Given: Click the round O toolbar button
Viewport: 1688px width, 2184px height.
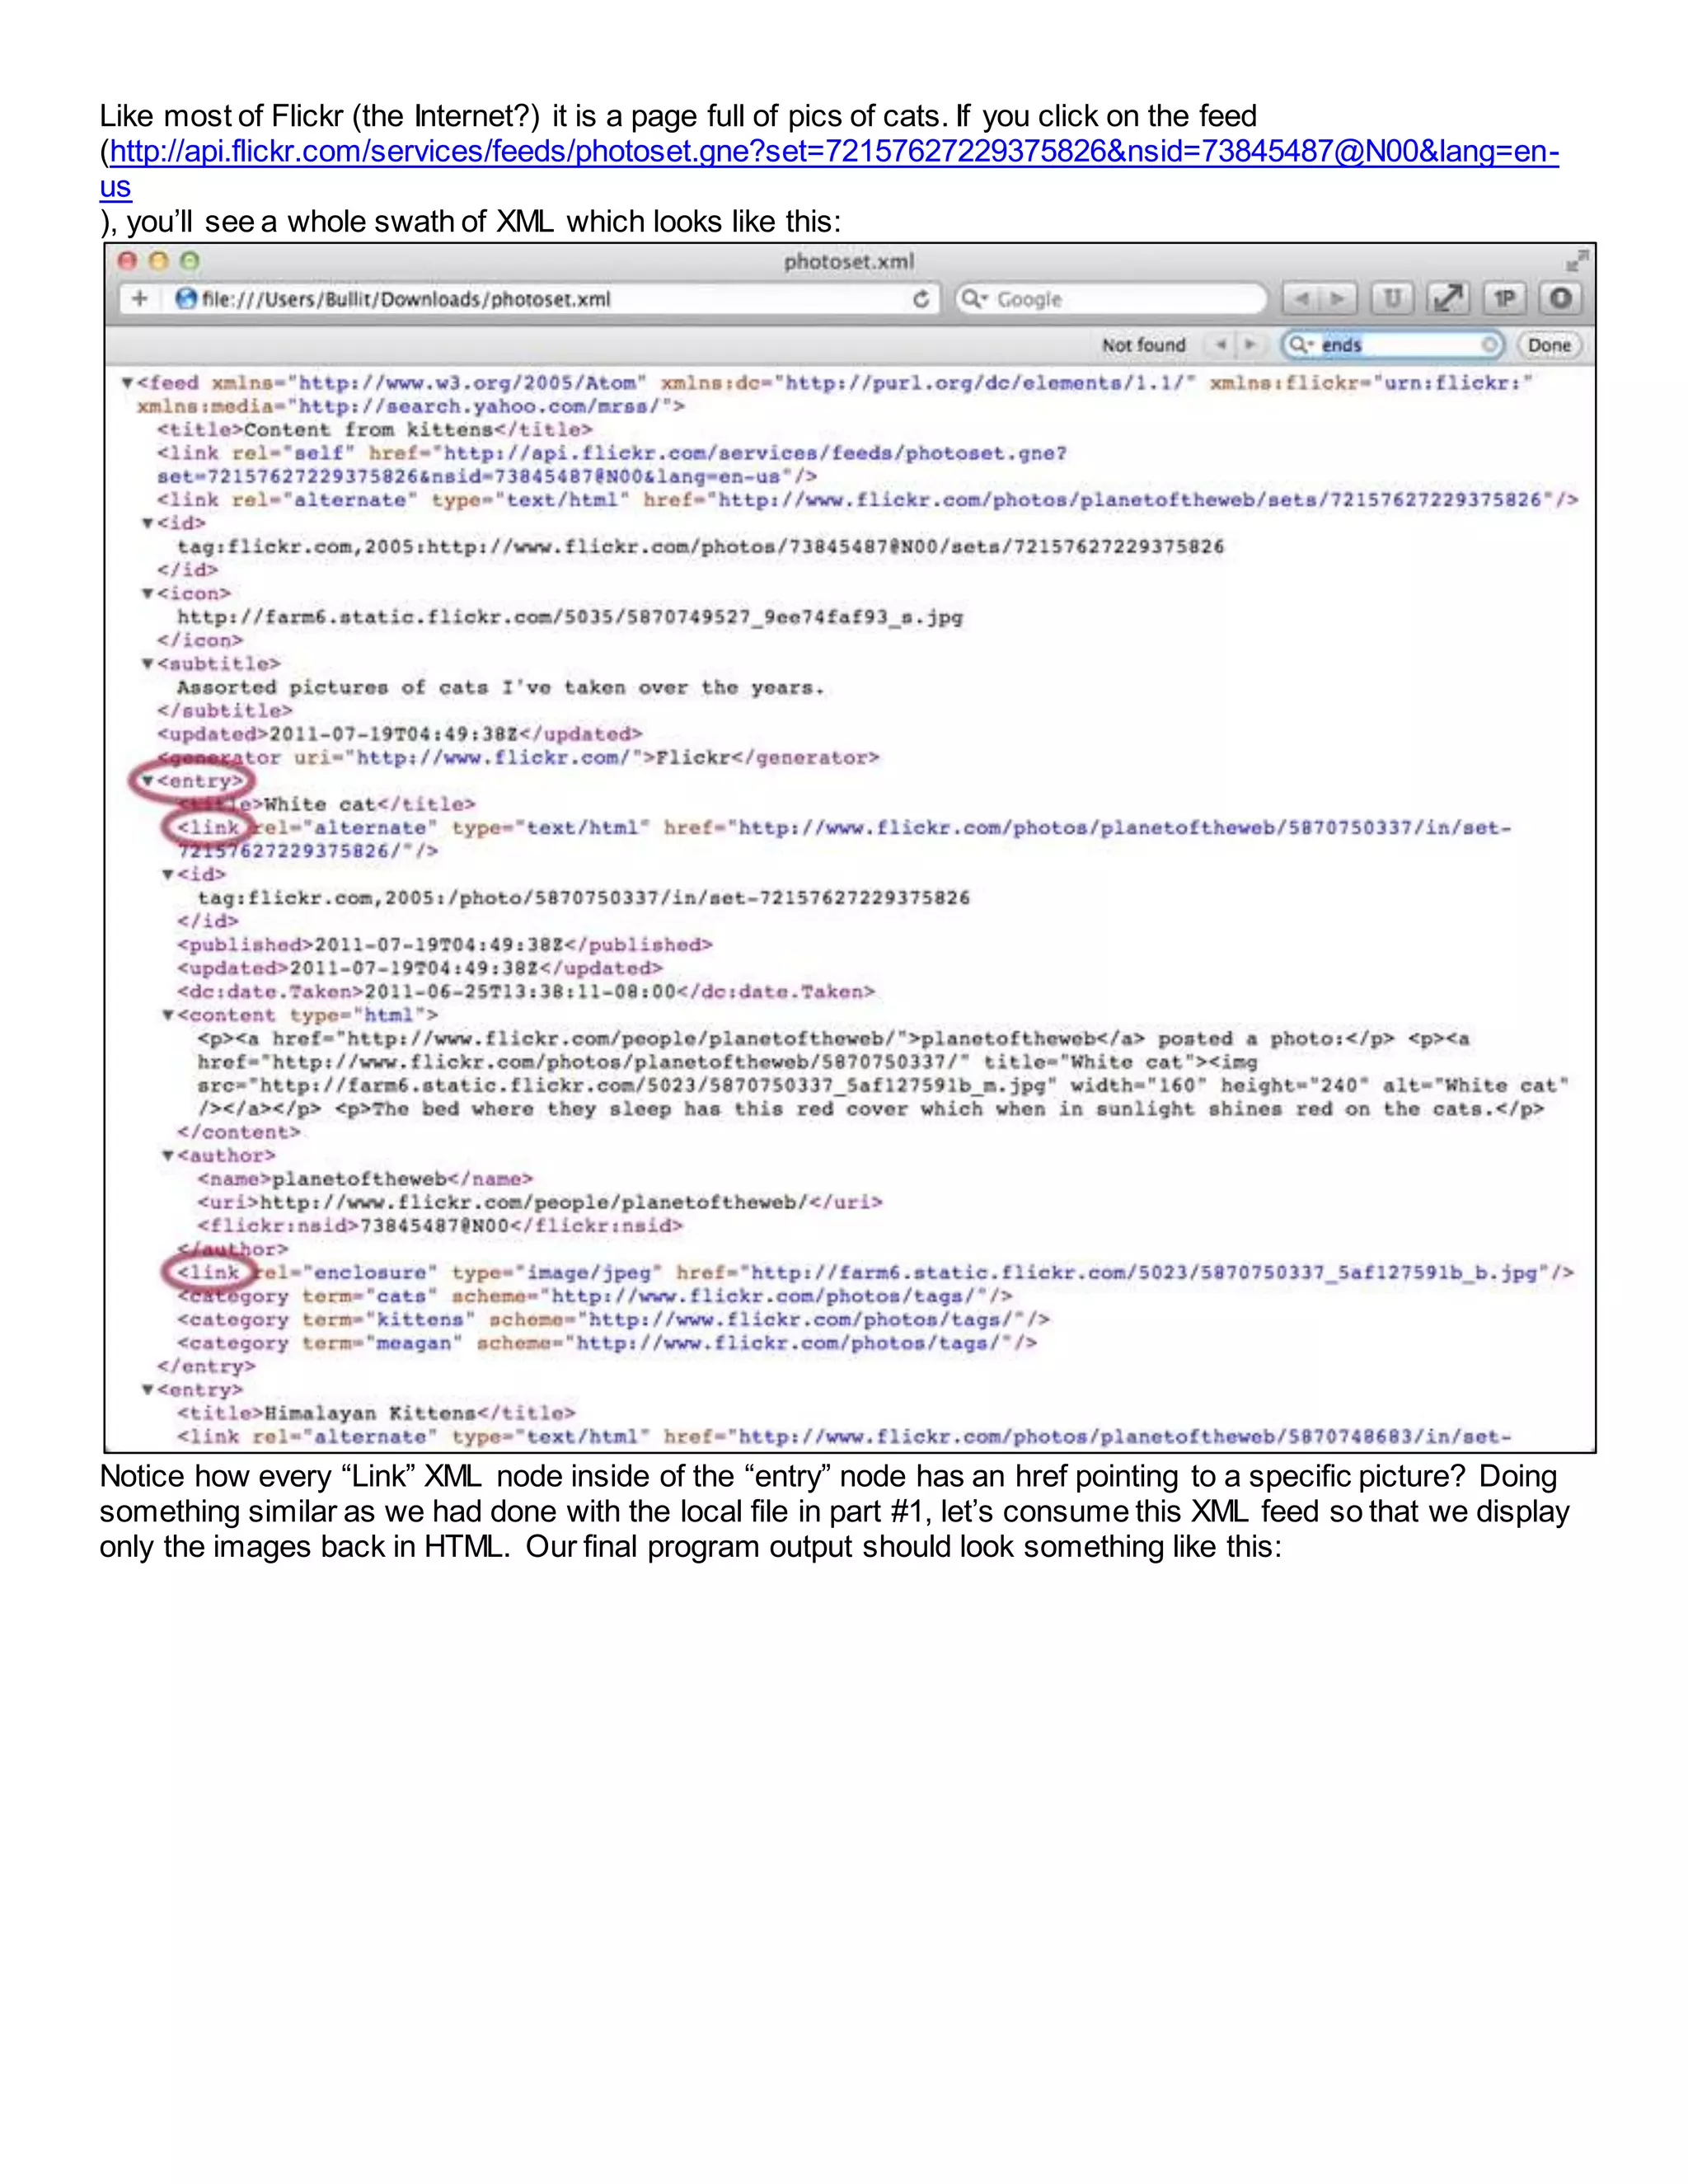Looking at the screenshot, I should (x=1560, y=299).
